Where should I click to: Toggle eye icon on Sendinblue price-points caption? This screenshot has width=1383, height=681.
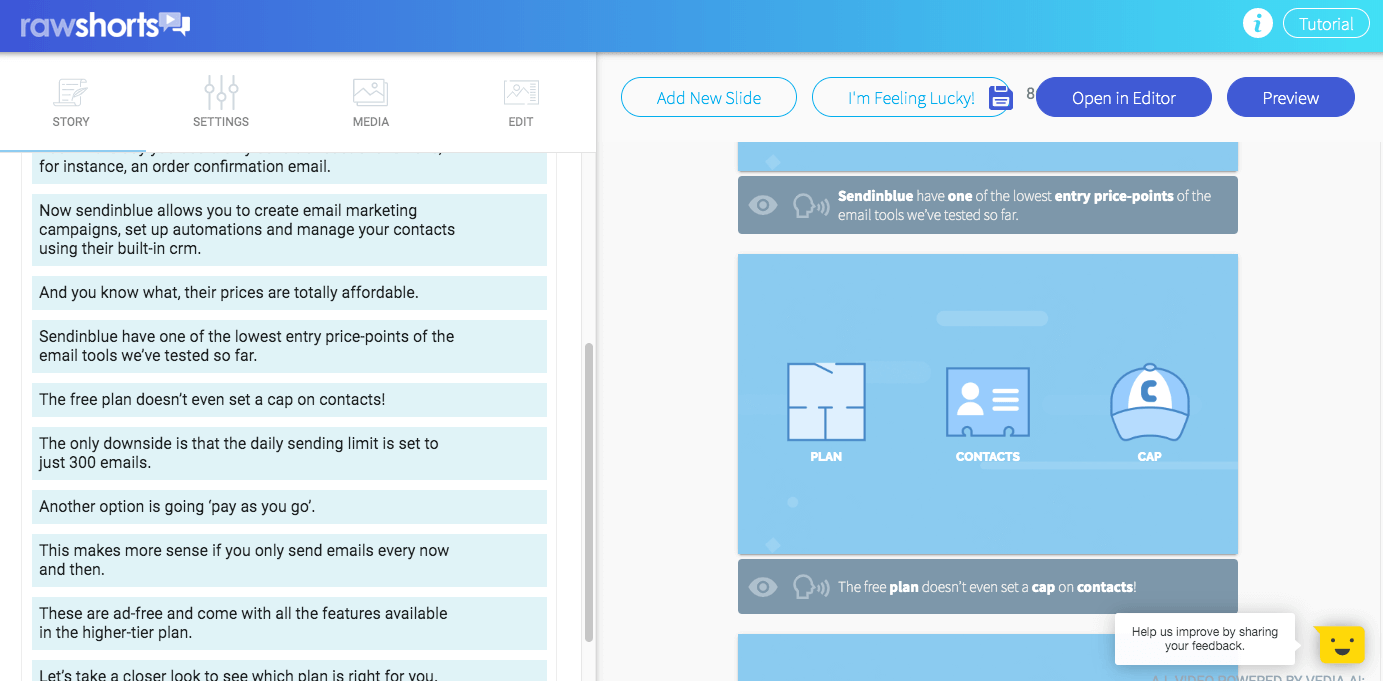click(x=763, y=205)
